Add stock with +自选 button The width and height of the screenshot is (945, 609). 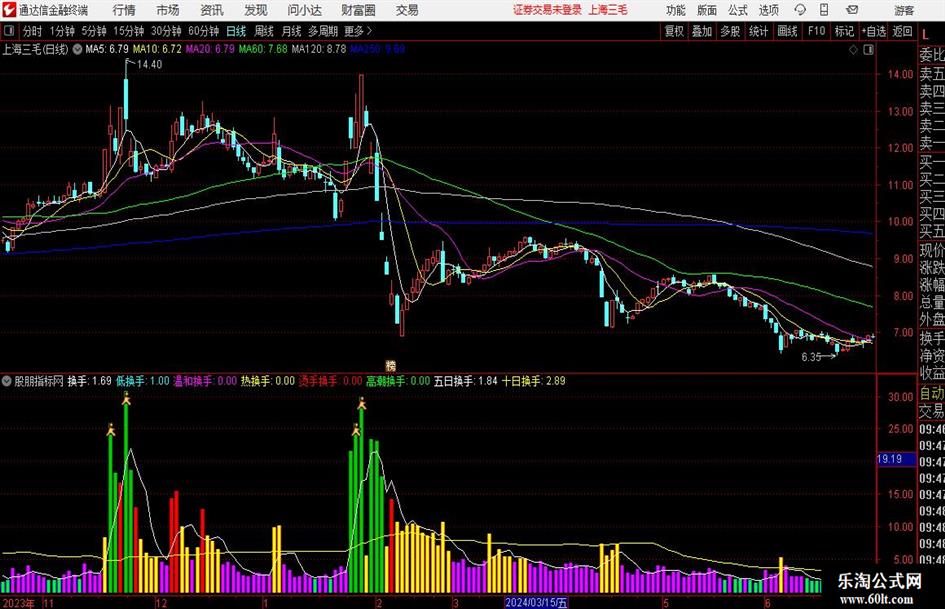(x=873, y=31)
